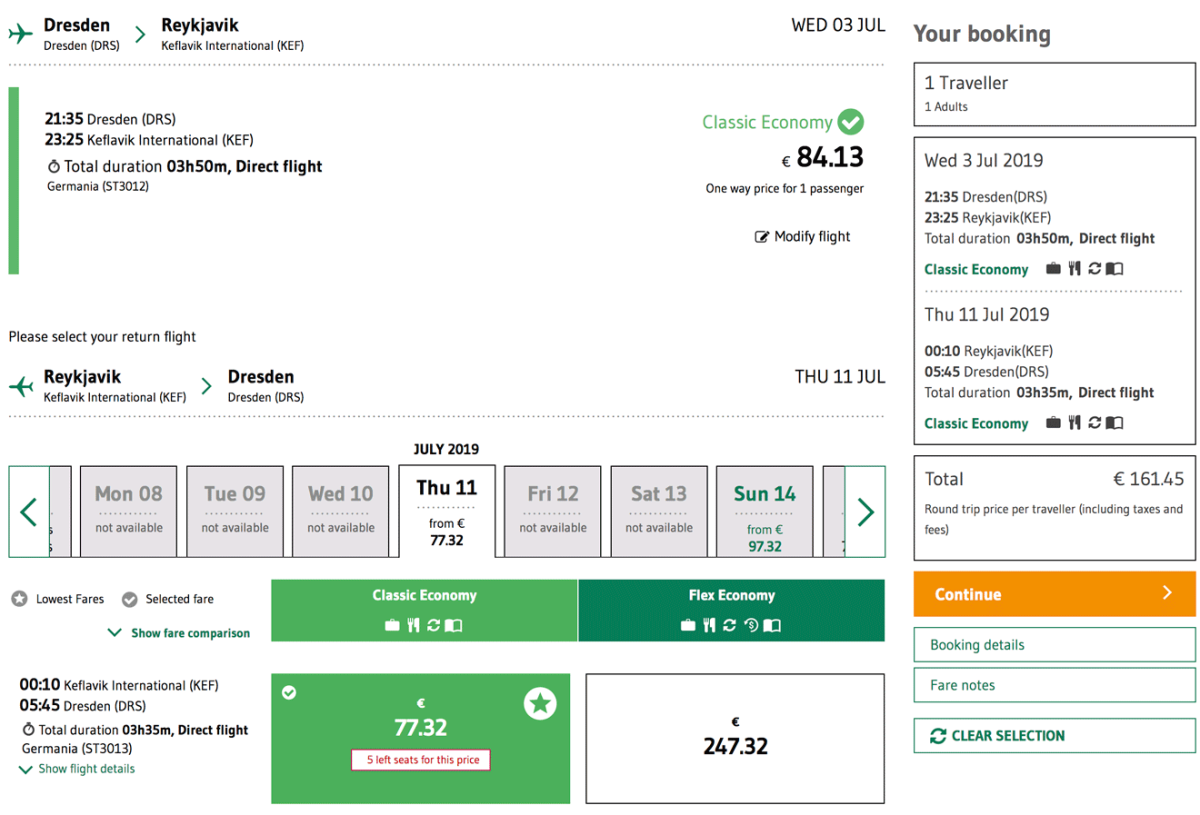Click the meal icon under Flex Economy header
Screen dimensions: 1200x815
709,625
